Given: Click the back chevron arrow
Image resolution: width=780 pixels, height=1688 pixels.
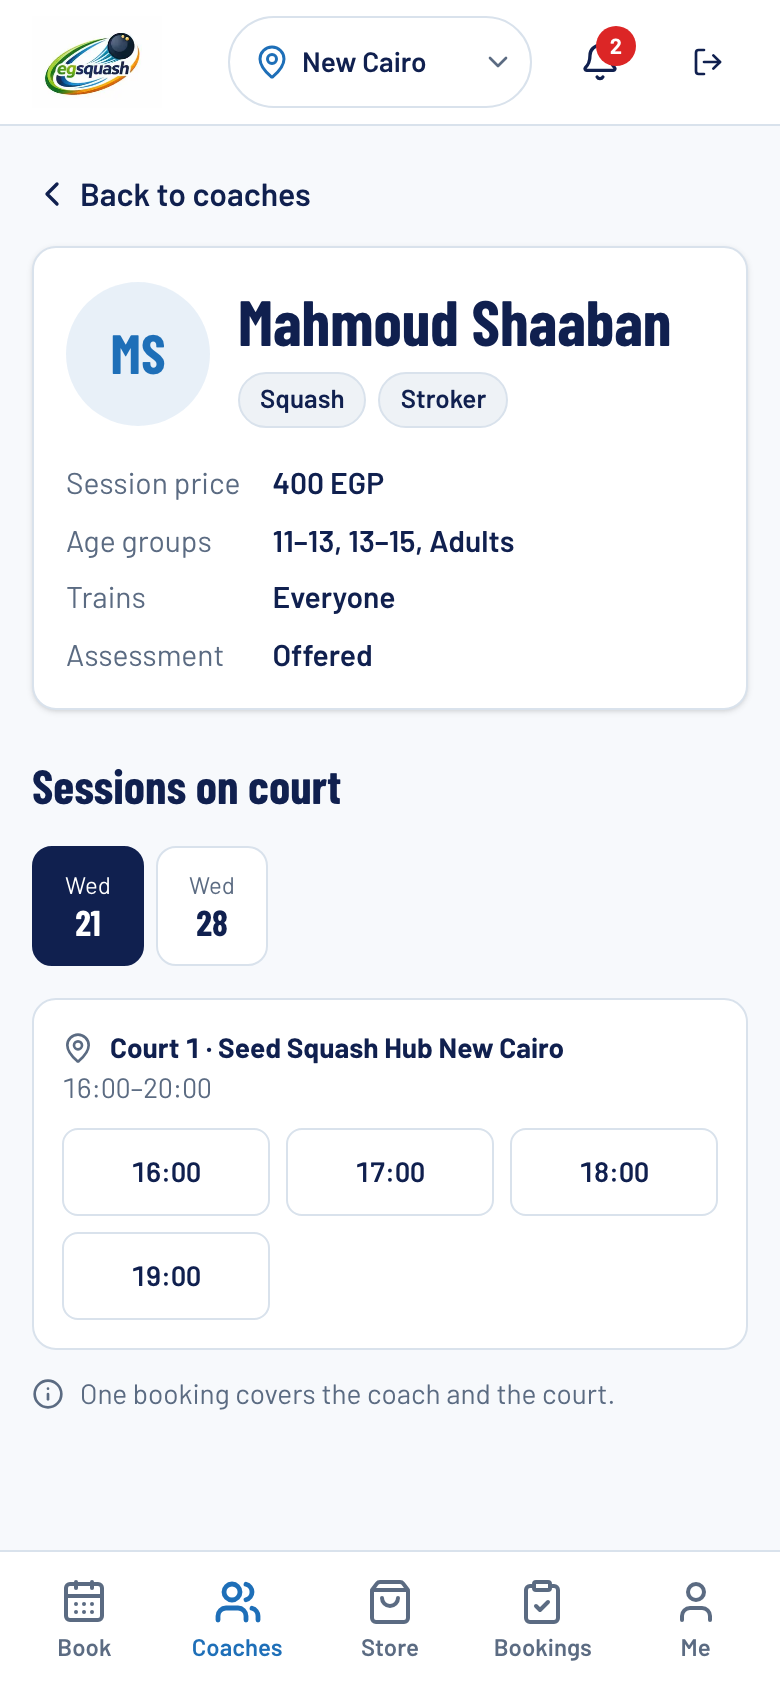Looking at the screenshot, I should 52,194.
